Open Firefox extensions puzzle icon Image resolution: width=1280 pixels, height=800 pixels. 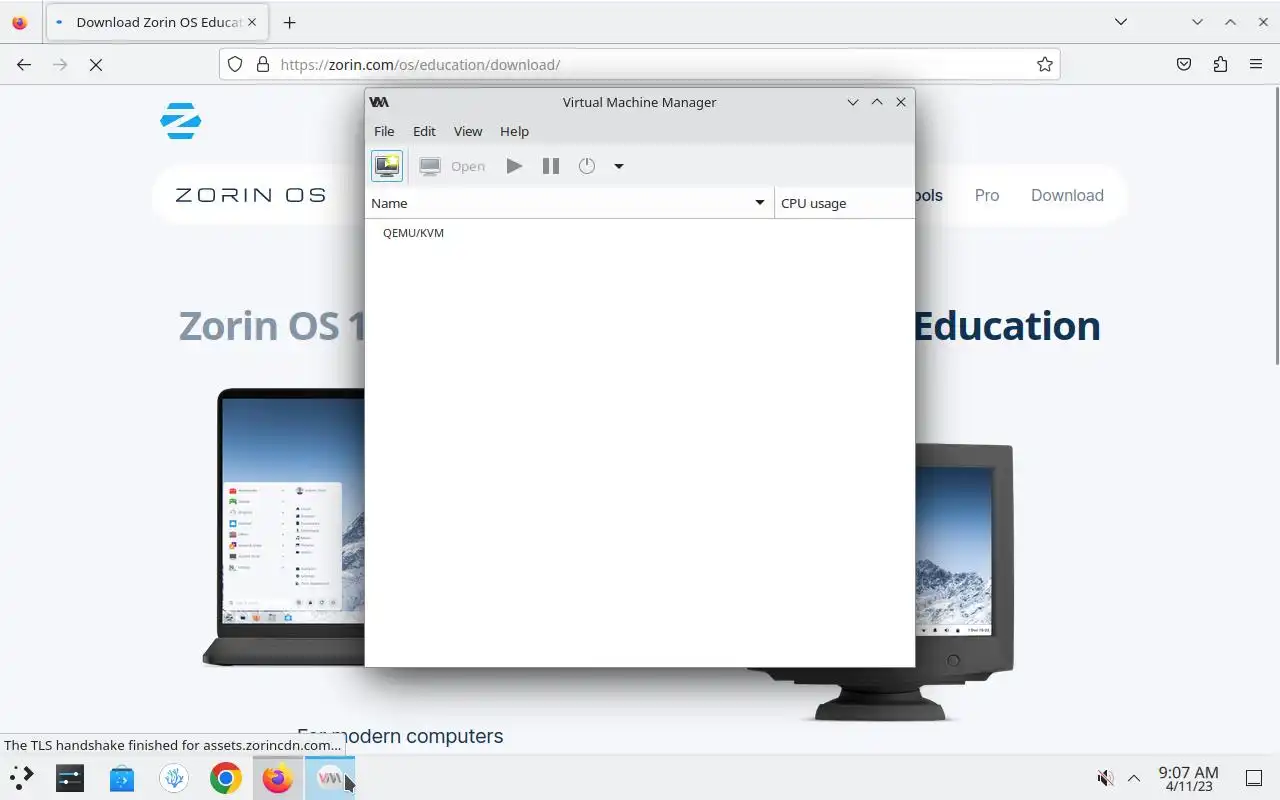point(1220,64)
